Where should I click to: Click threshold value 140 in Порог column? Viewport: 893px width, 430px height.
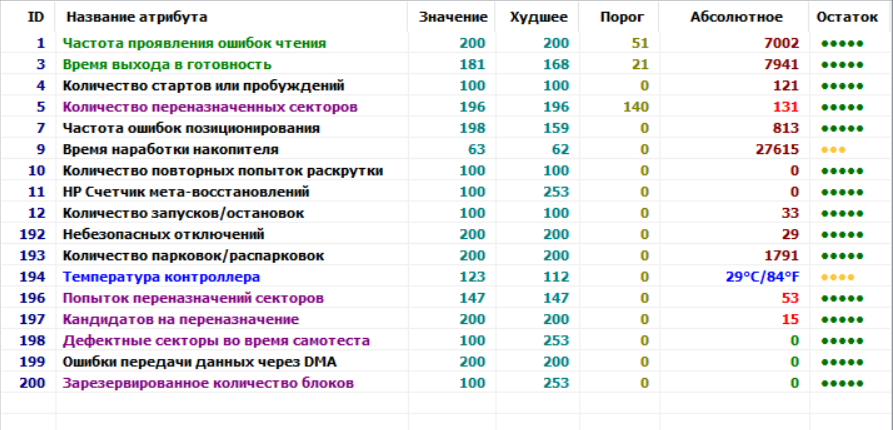pyautogui.click(x=633, y=107)
